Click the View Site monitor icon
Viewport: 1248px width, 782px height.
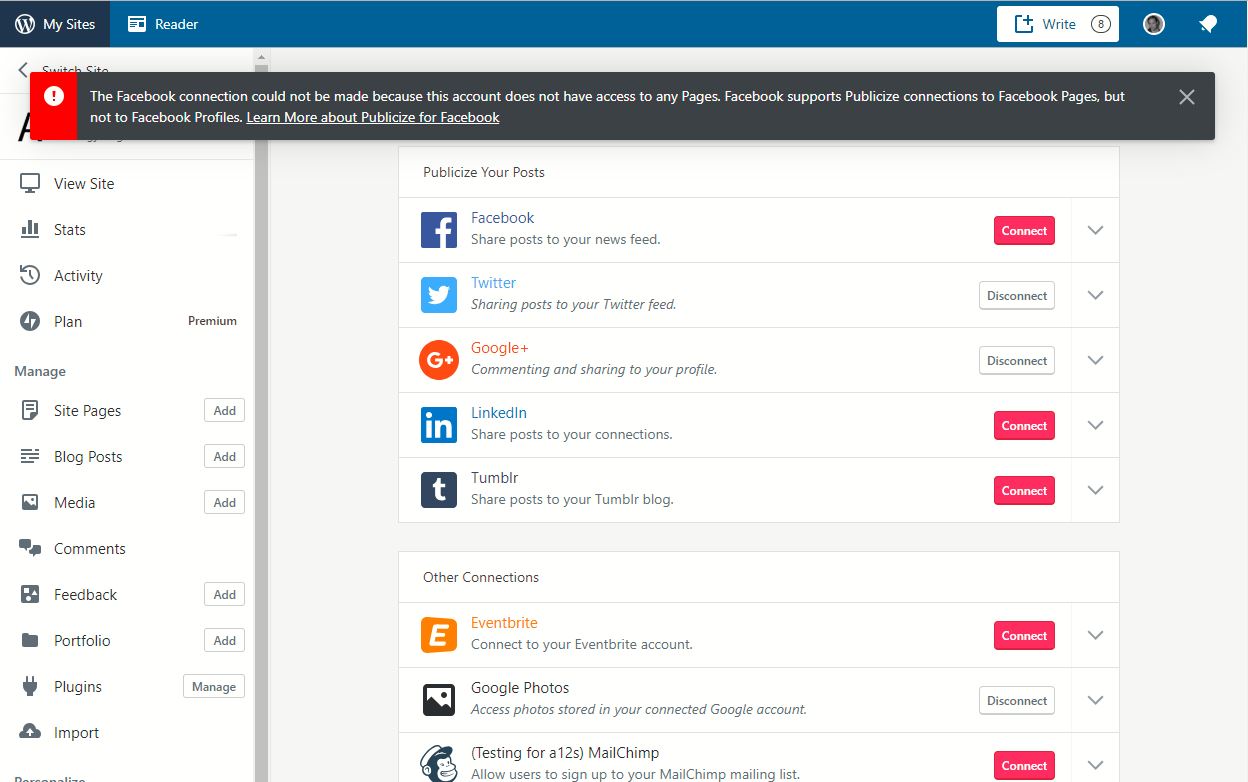[x=30, y=184]
